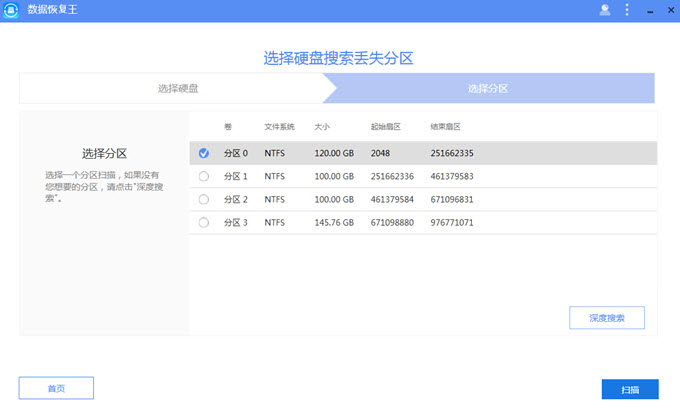Choose the 分区 2 radio button

pyautogui.click(x=204, y=199)
